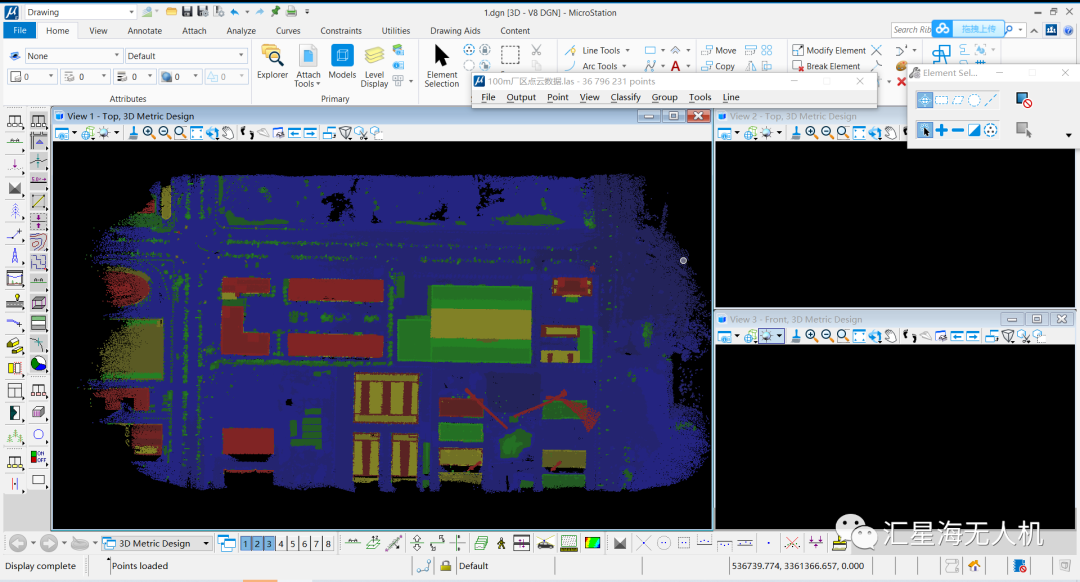Toggle view 2 button in view group

257,544
